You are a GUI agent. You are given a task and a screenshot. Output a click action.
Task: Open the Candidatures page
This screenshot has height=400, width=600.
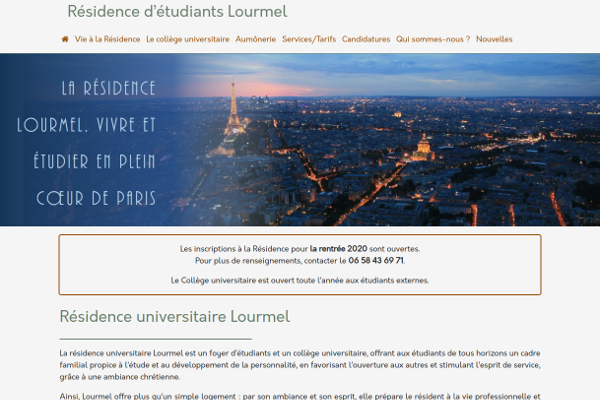(366, 39)
